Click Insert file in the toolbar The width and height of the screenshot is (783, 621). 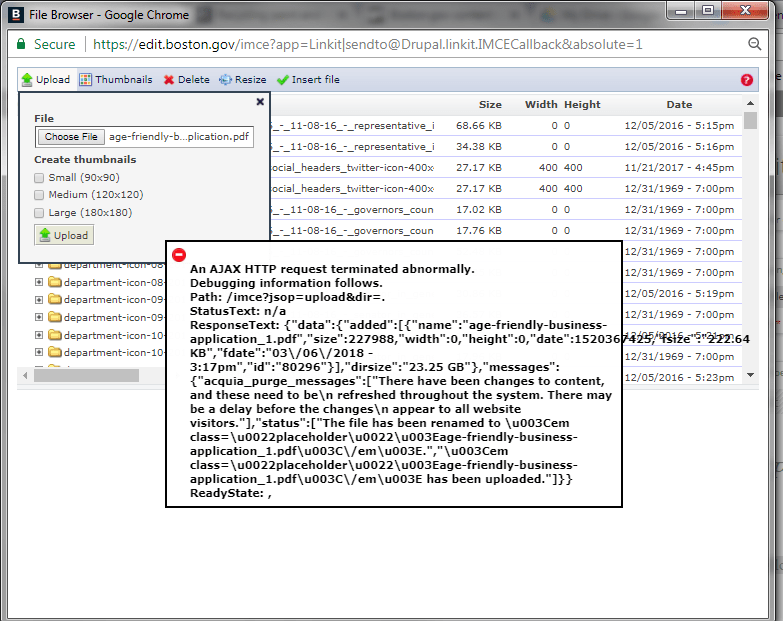309,80
